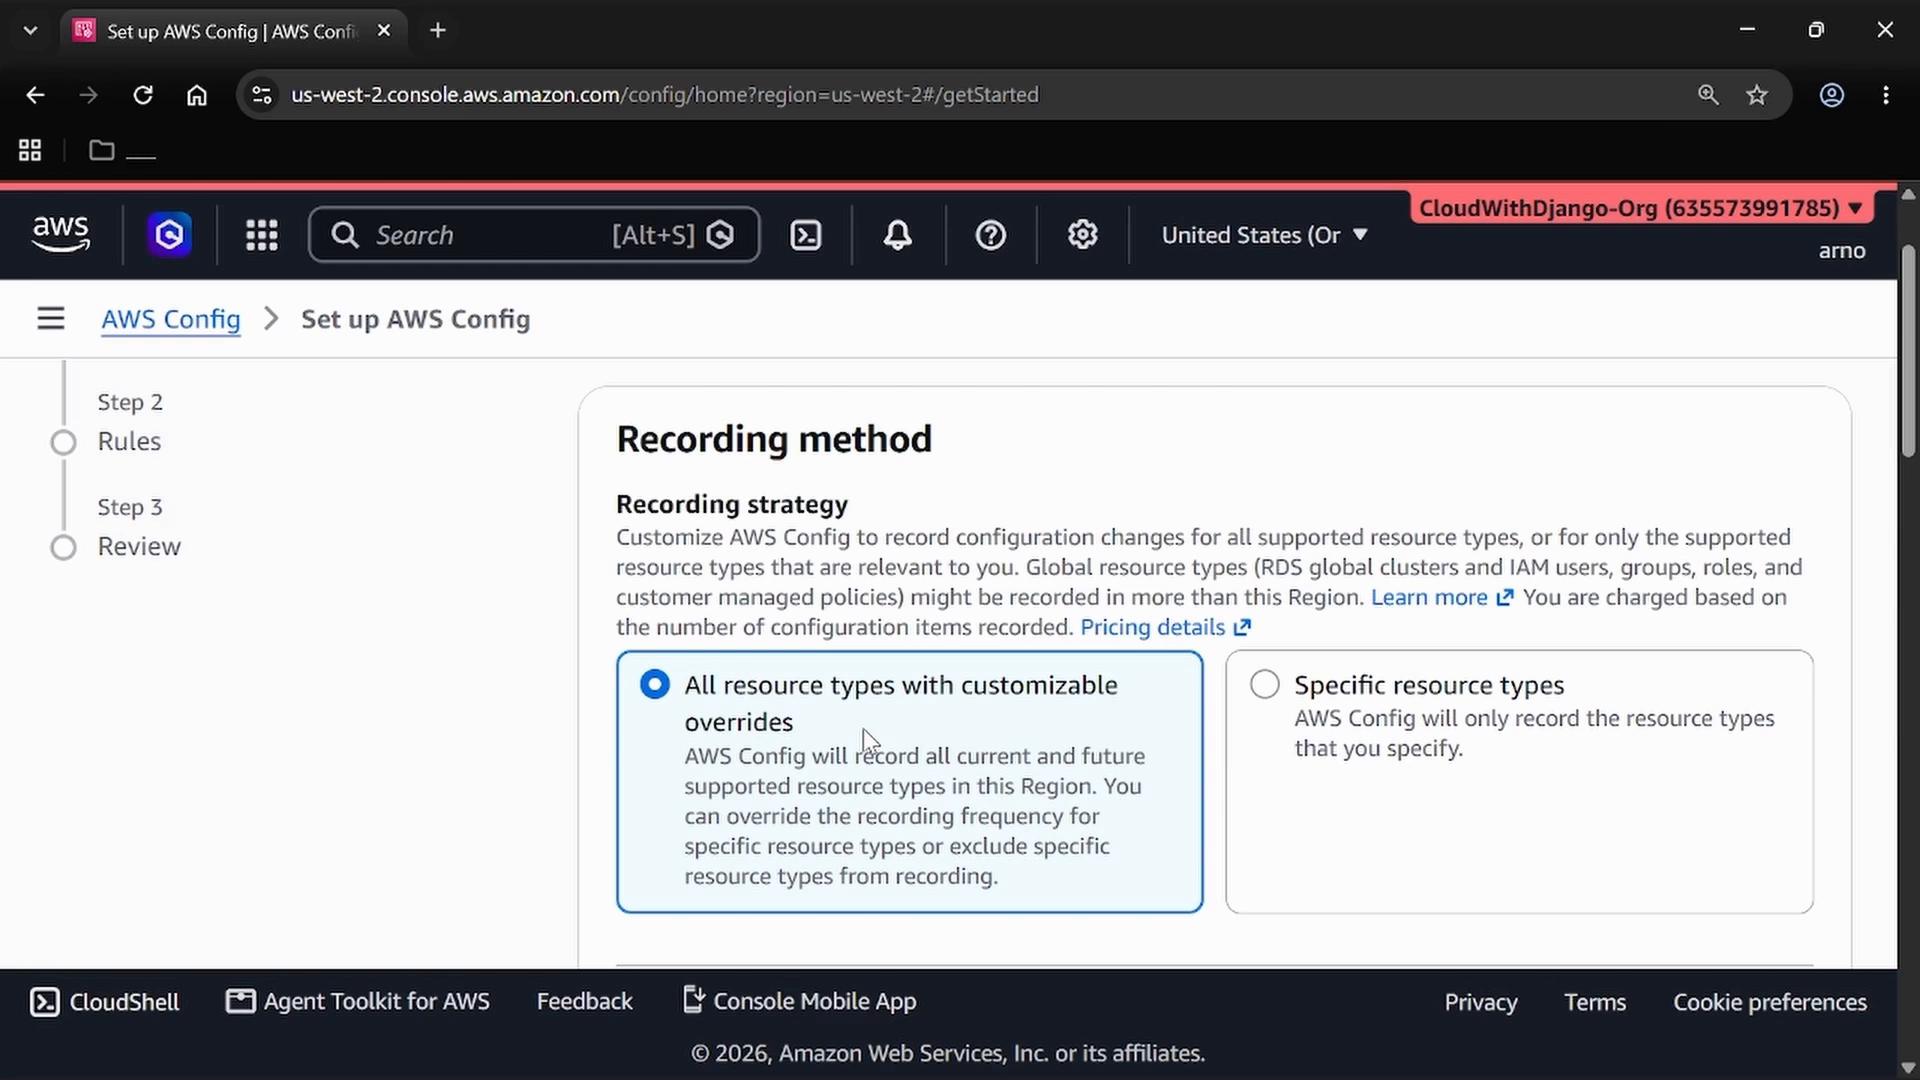Go to Step 2 Rules in wizard

pyautogui.click(x=129, y=441)
